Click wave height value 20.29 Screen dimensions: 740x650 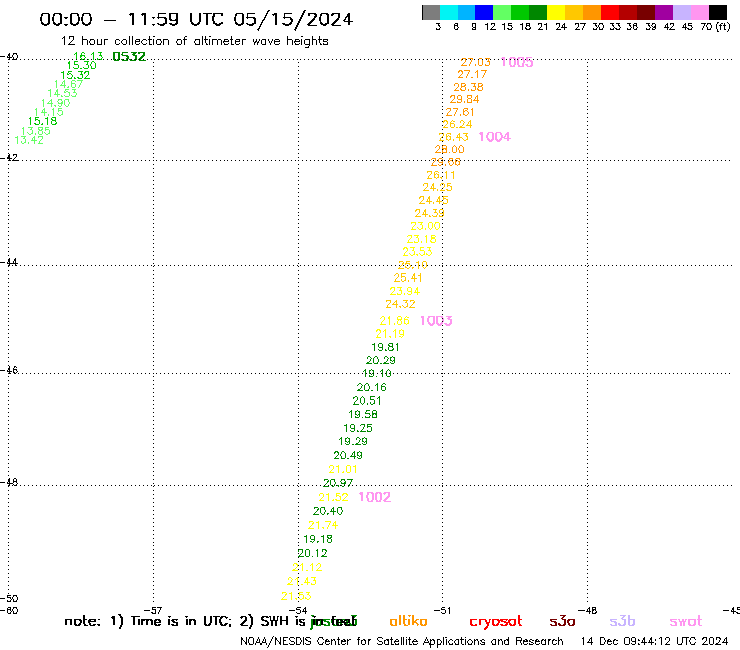(x=381, y=361)
